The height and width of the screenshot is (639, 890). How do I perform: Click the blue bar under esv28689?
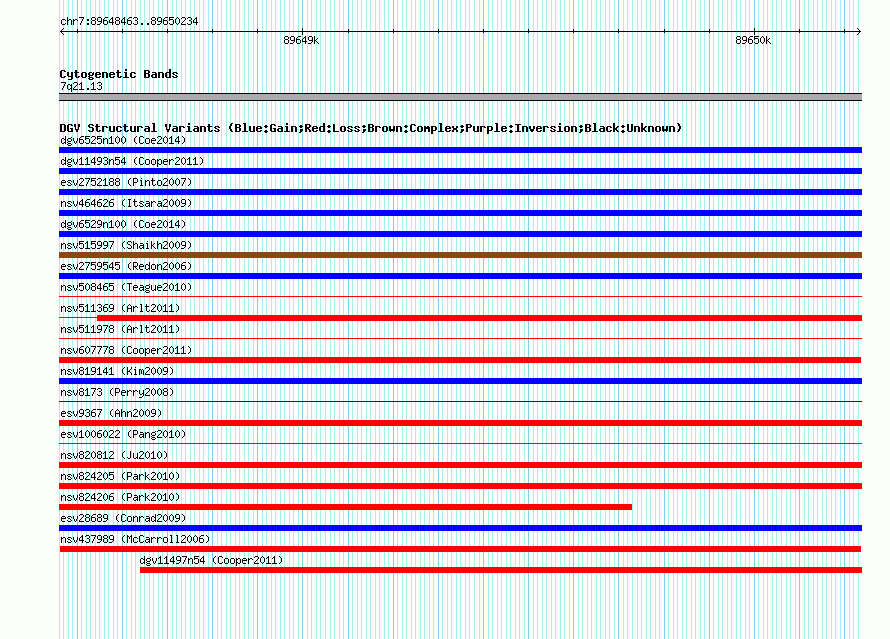[x=460, y=528]
